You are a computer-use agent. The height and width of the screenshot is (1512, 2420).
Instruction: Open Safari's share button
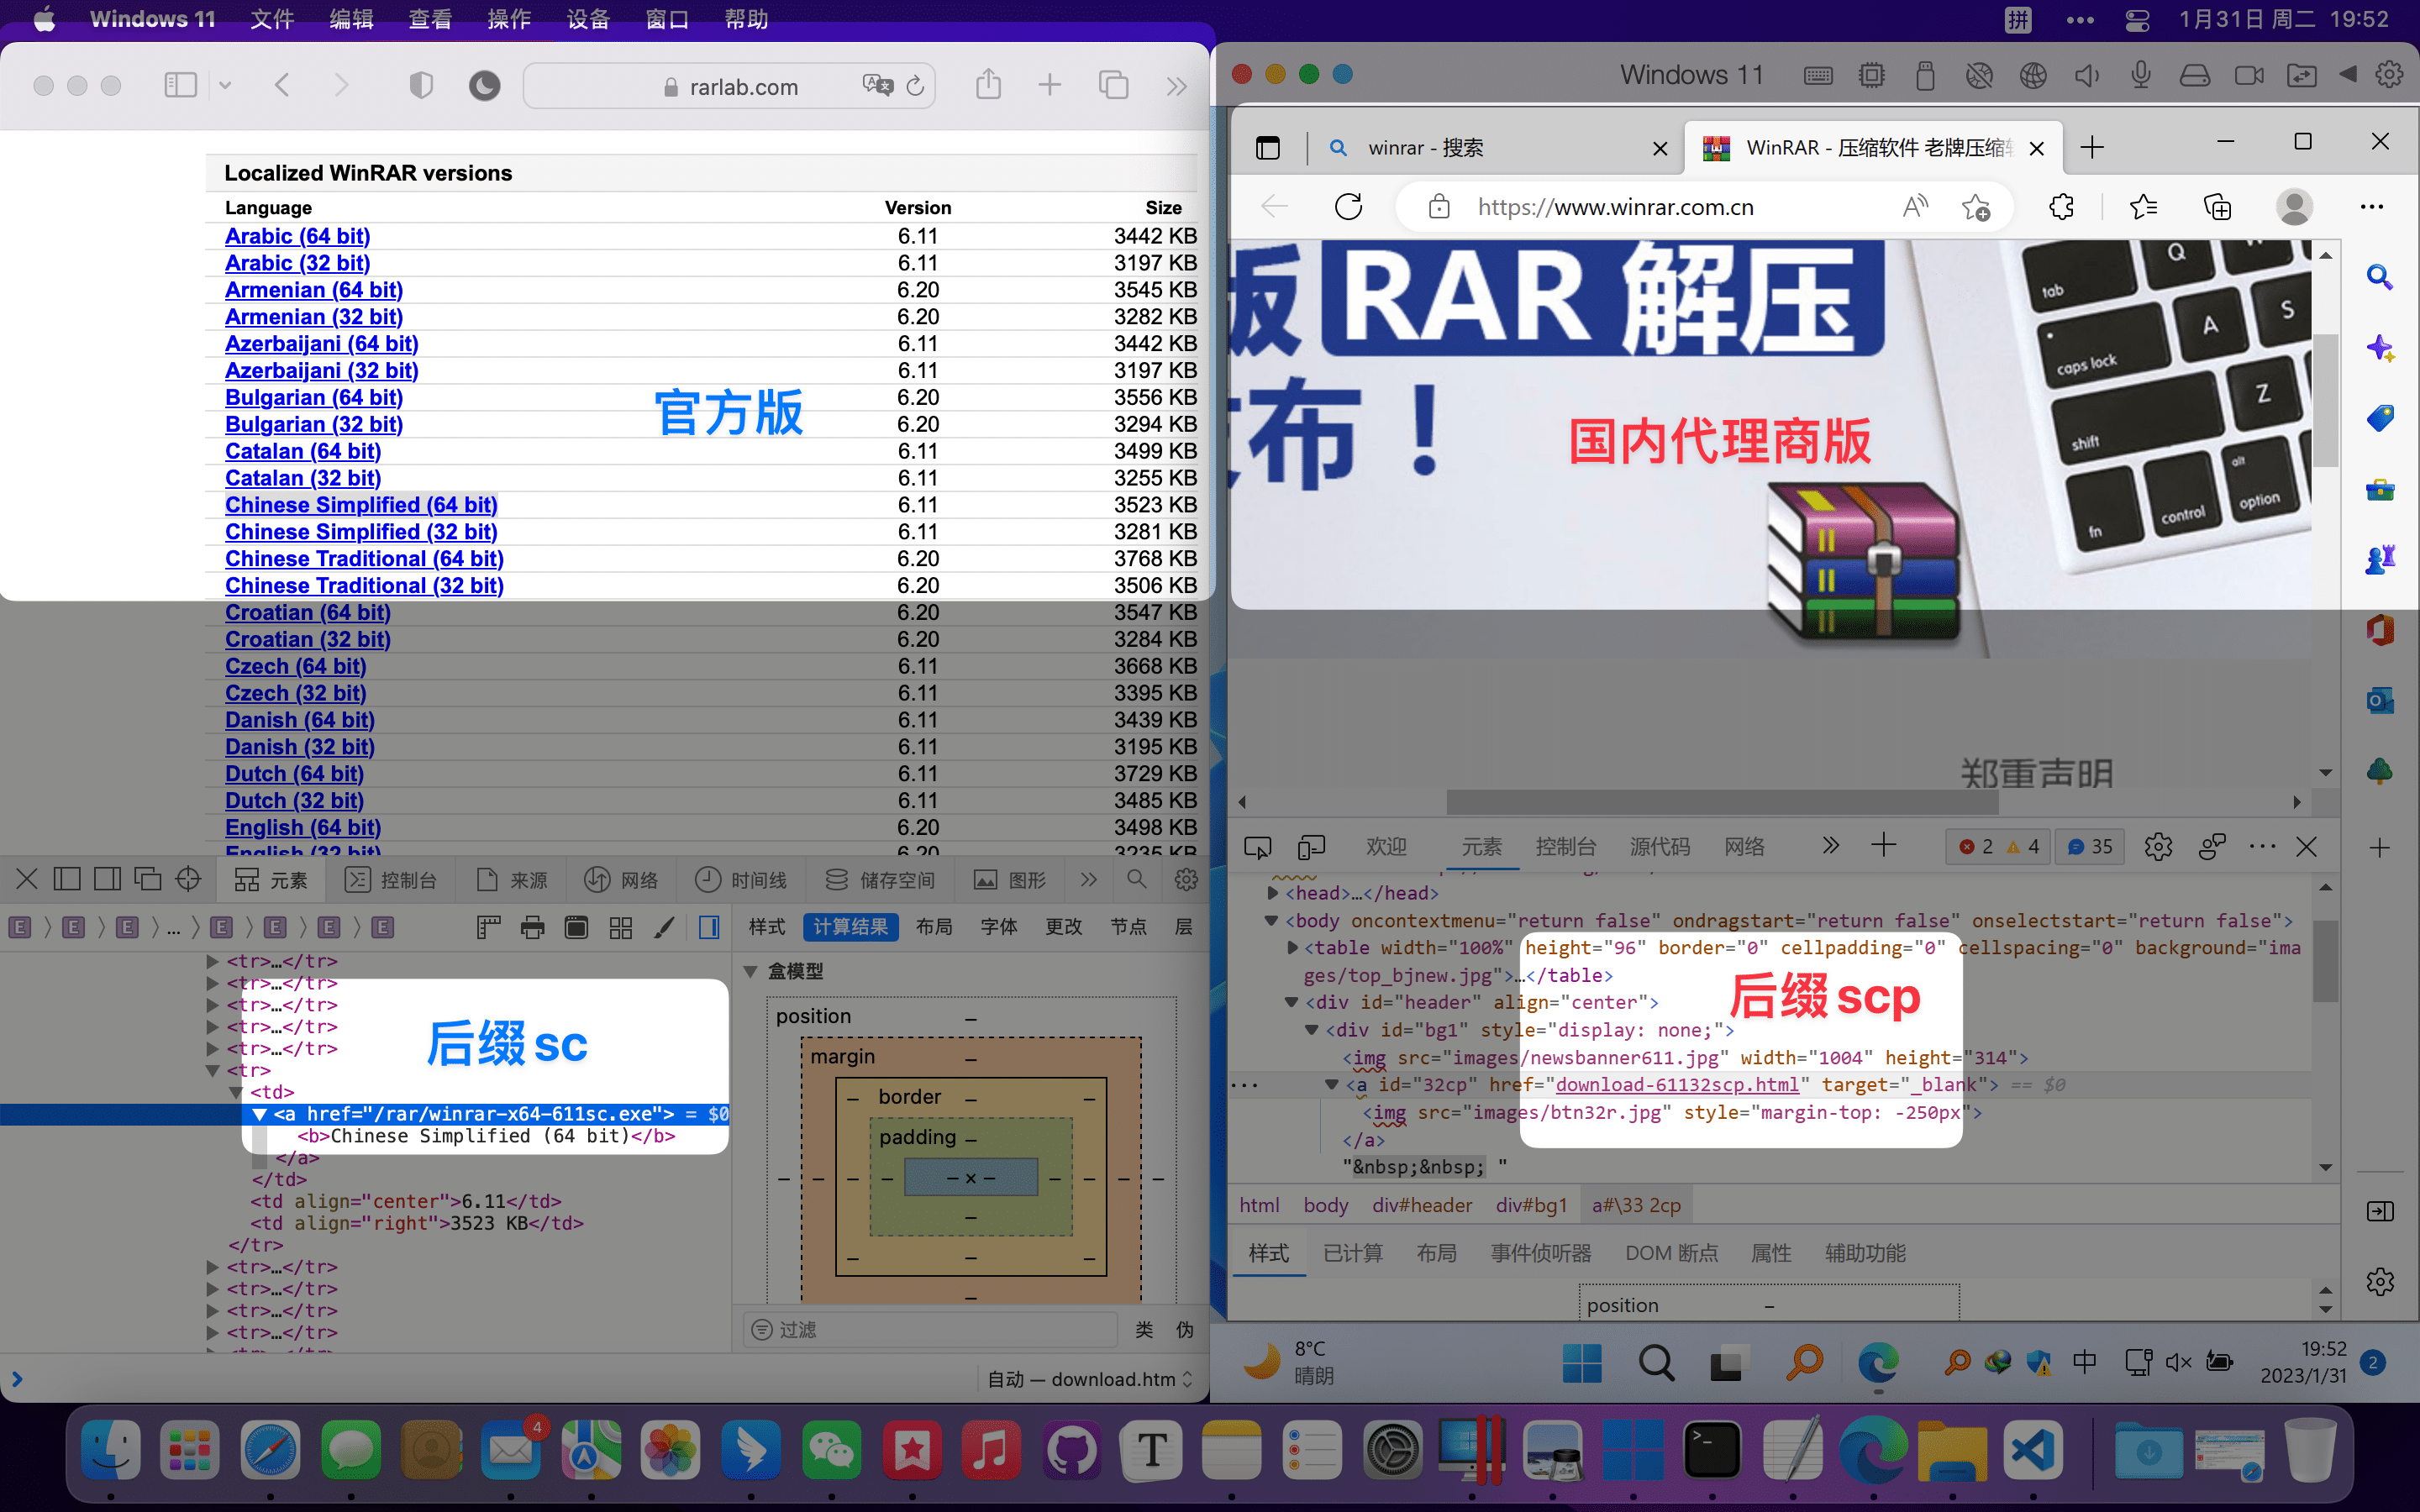coord(988,84)
